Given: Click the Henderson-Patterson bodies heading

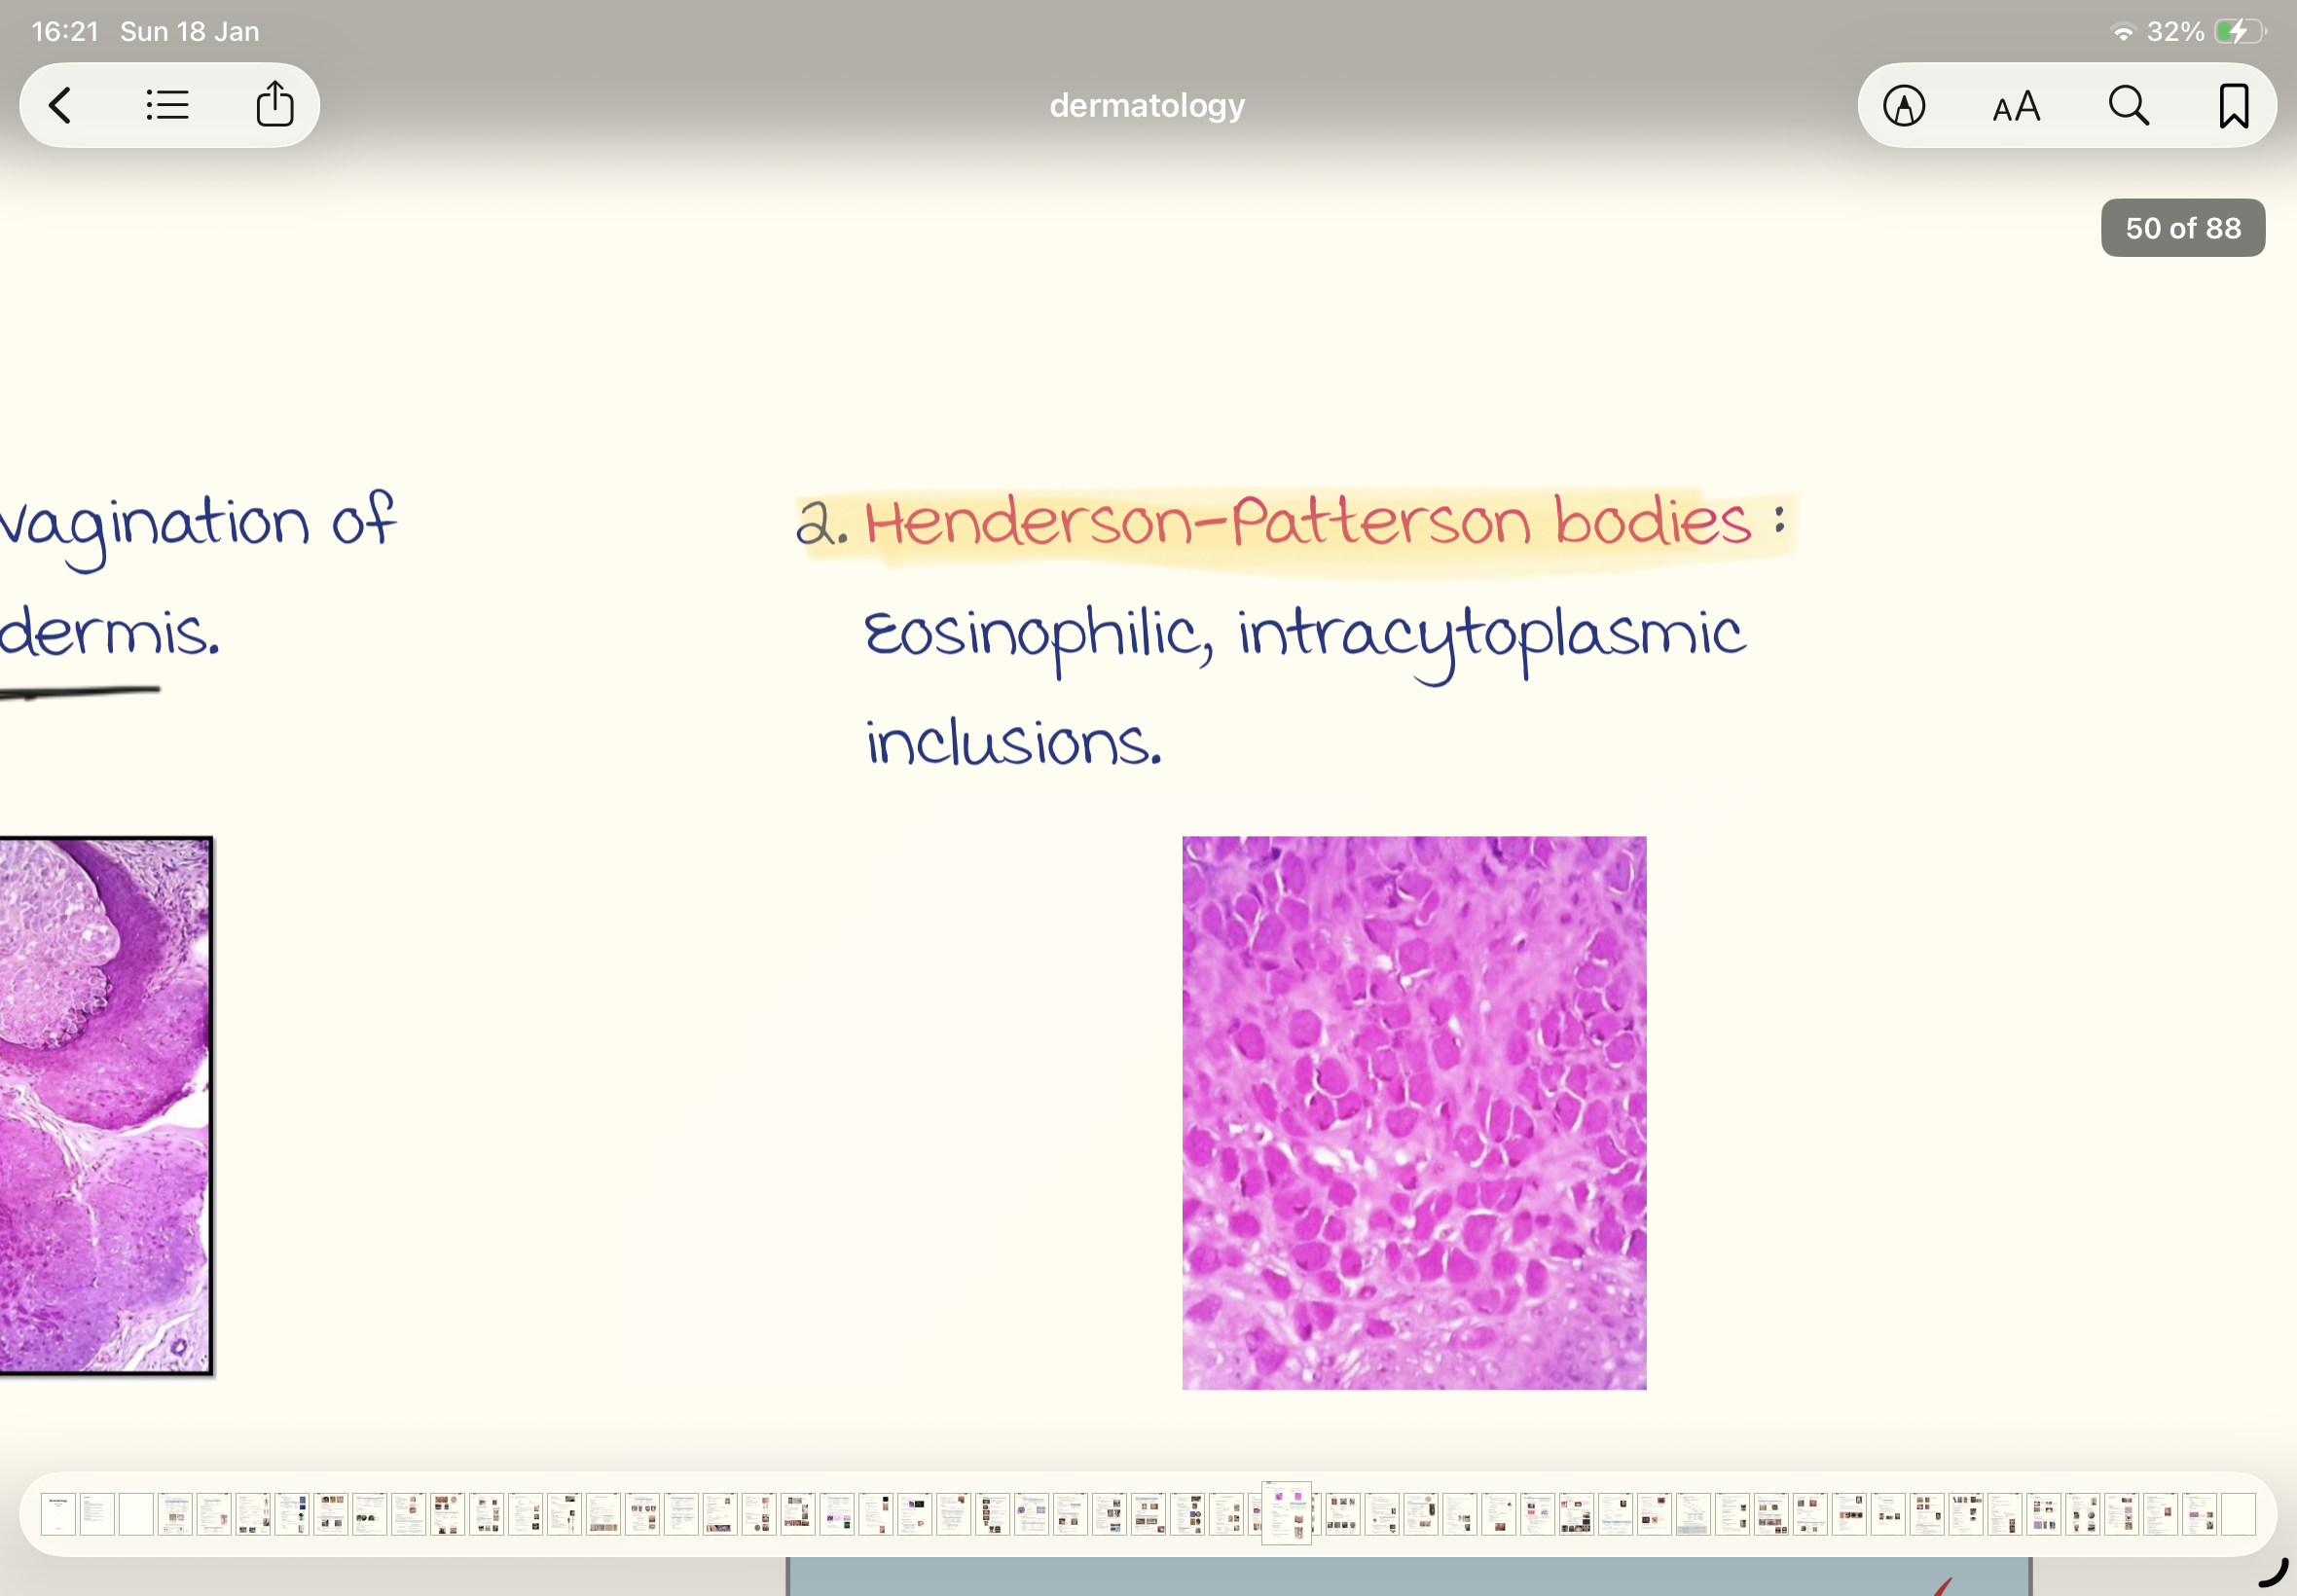Looking at the screenshot, I should point(1307,522).
